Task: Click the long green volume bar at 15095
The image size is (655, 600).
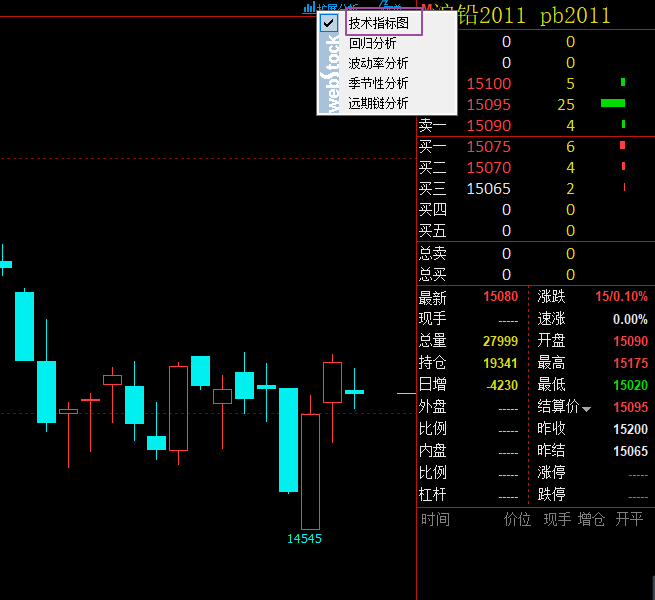Action: coord(612,103)
